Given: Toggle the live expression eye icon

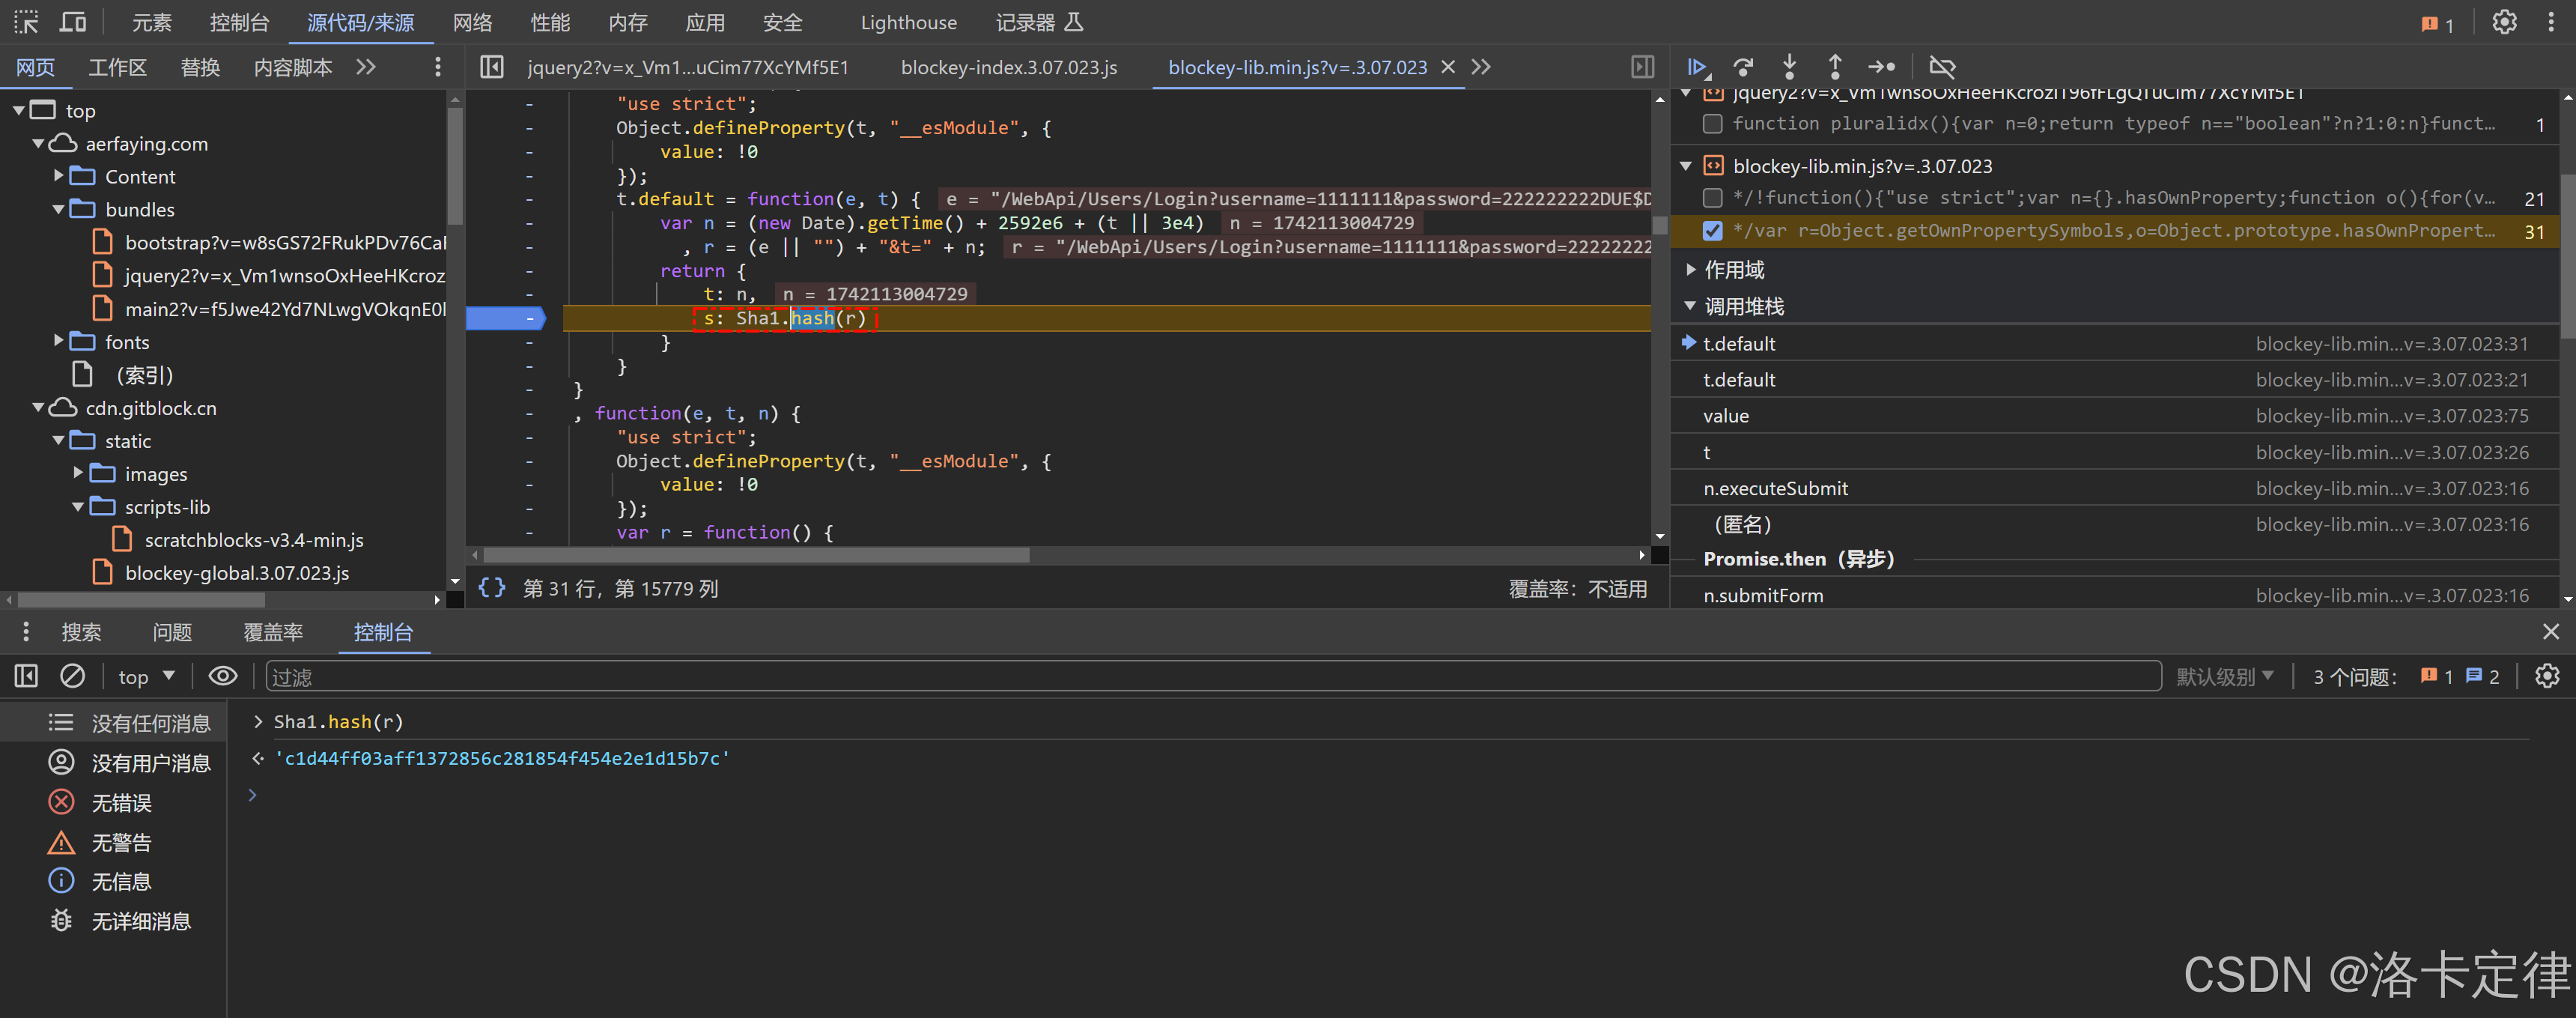Looking at the screenshot, I should [222, 676].
